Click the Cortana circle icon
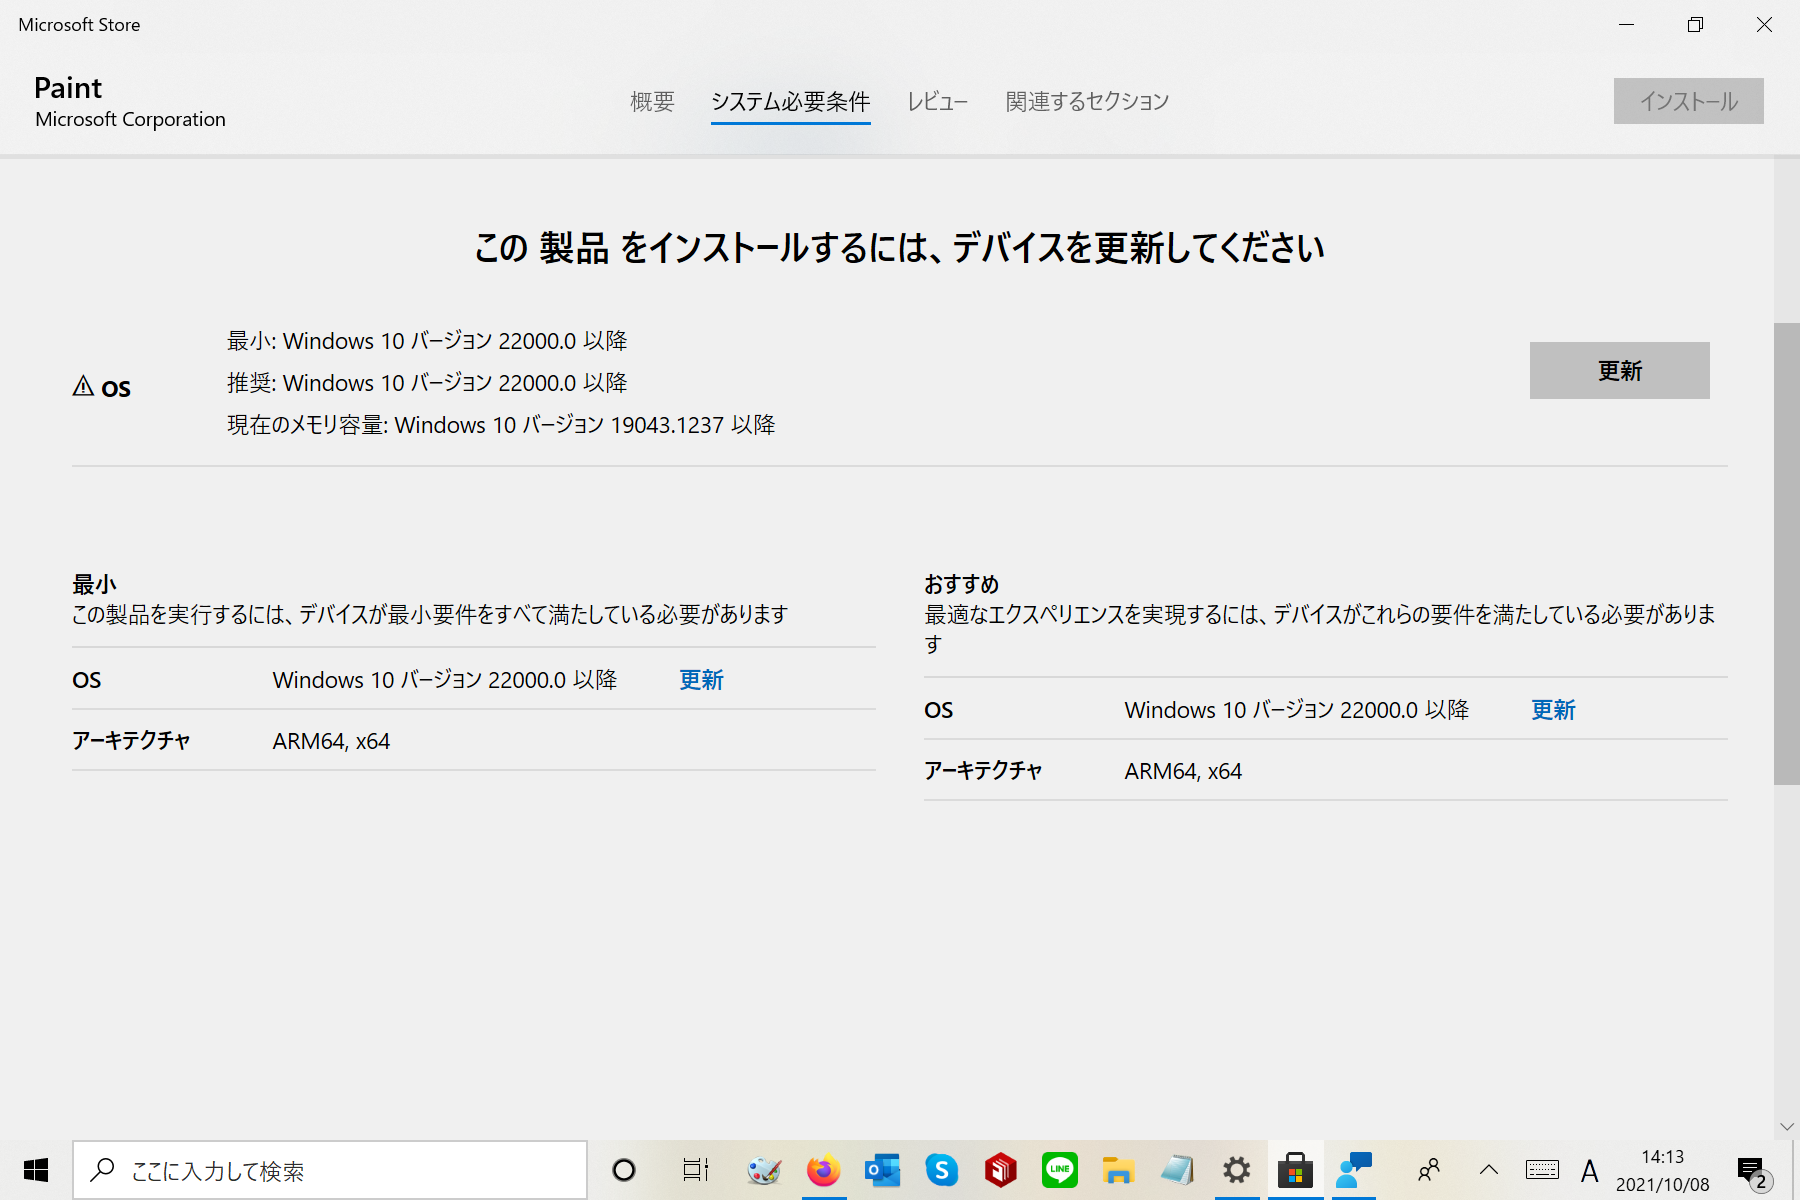This screenshot has height=1200, width=1800. point(624,1170)
